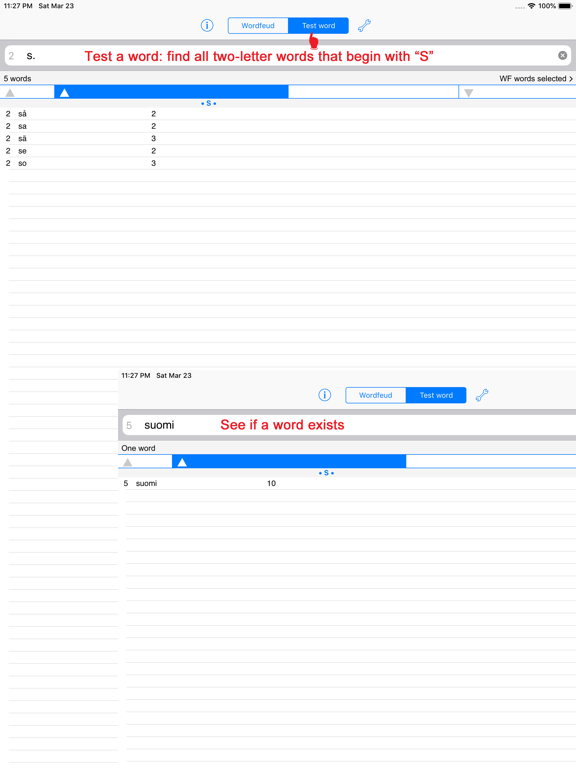Click white up triangle in top blue bar
576x768 pixels.
[64, 93]
